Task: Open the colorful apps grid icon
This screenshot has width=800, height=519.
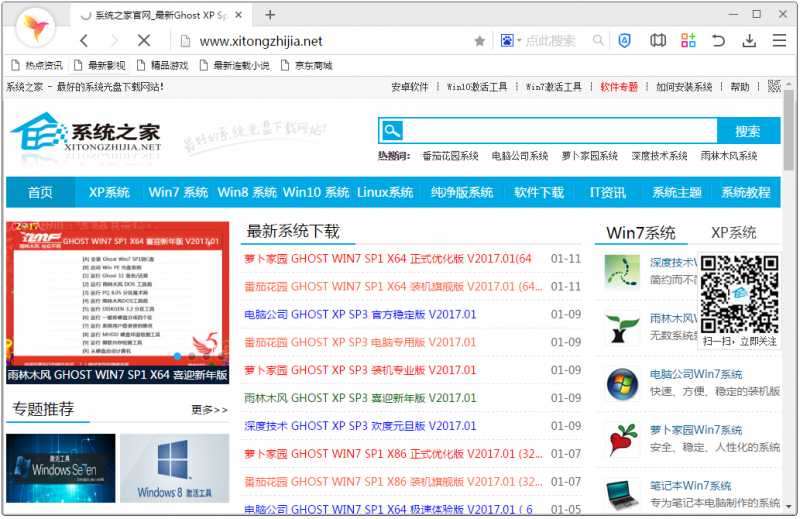Action: (688, 40)
